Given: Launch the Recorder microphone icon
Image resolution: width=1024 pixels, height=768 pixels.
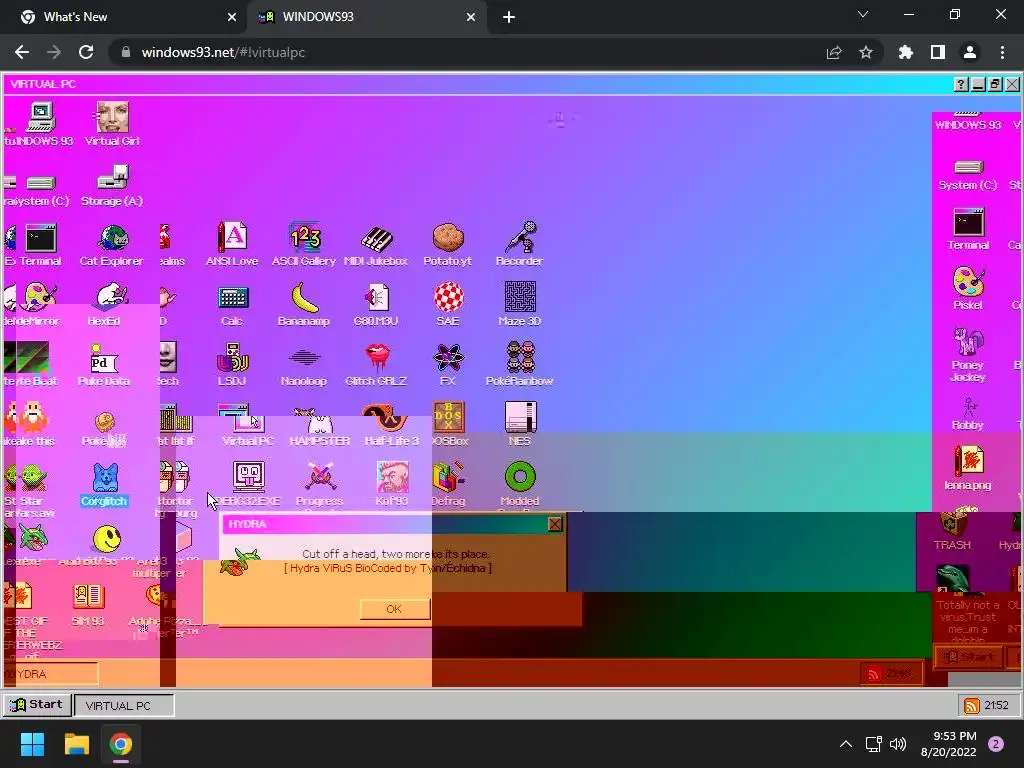Looking at the screenshot, I should click(520, 245).
